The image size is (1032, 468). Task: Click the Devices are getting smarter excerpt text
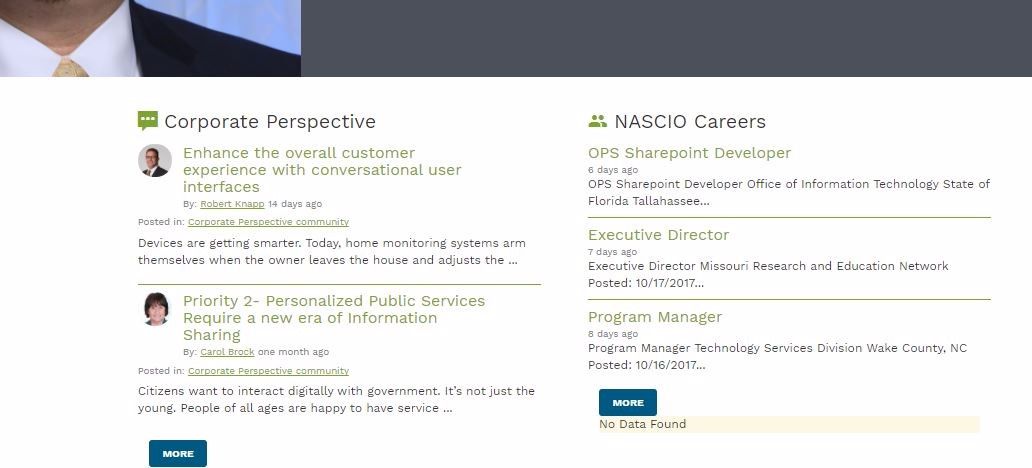pos(332,251)
